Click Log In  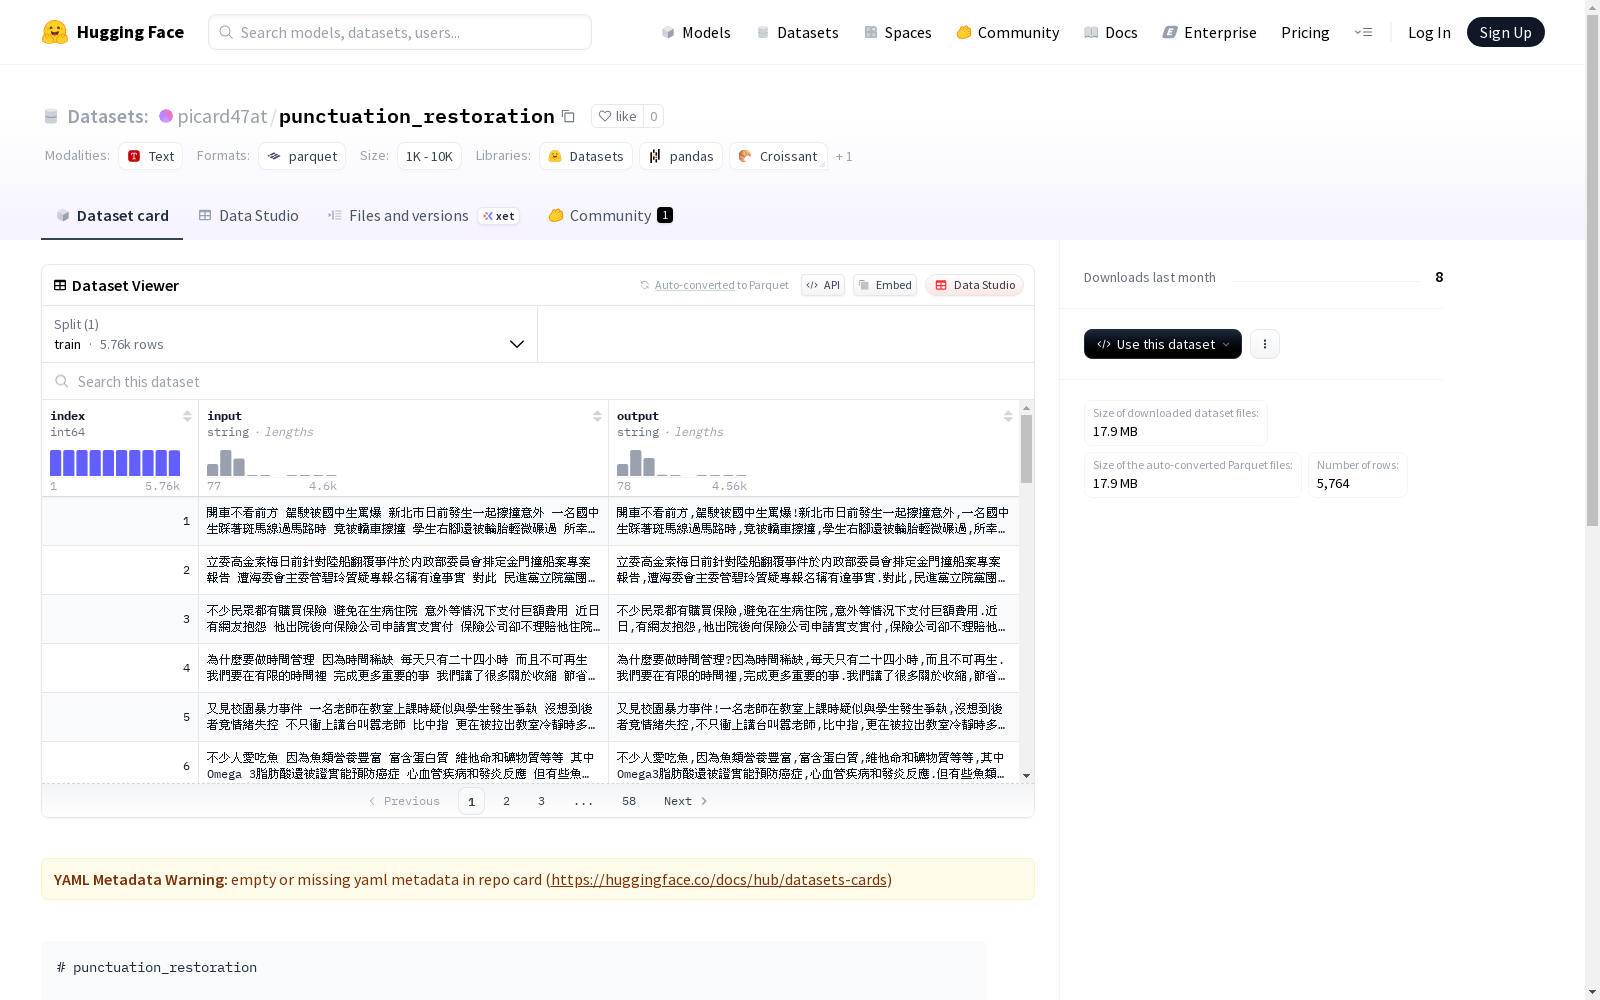tap(1429, 32)
